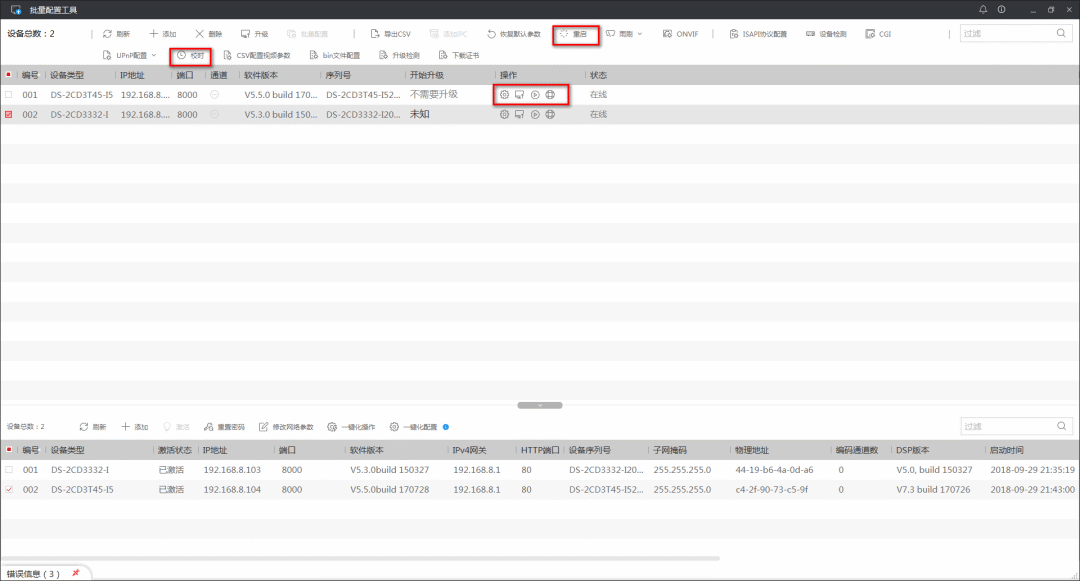1080x581 pixels.
Task: Click the 恢复默认参数 restore defaults button
Action: (513, 34)
